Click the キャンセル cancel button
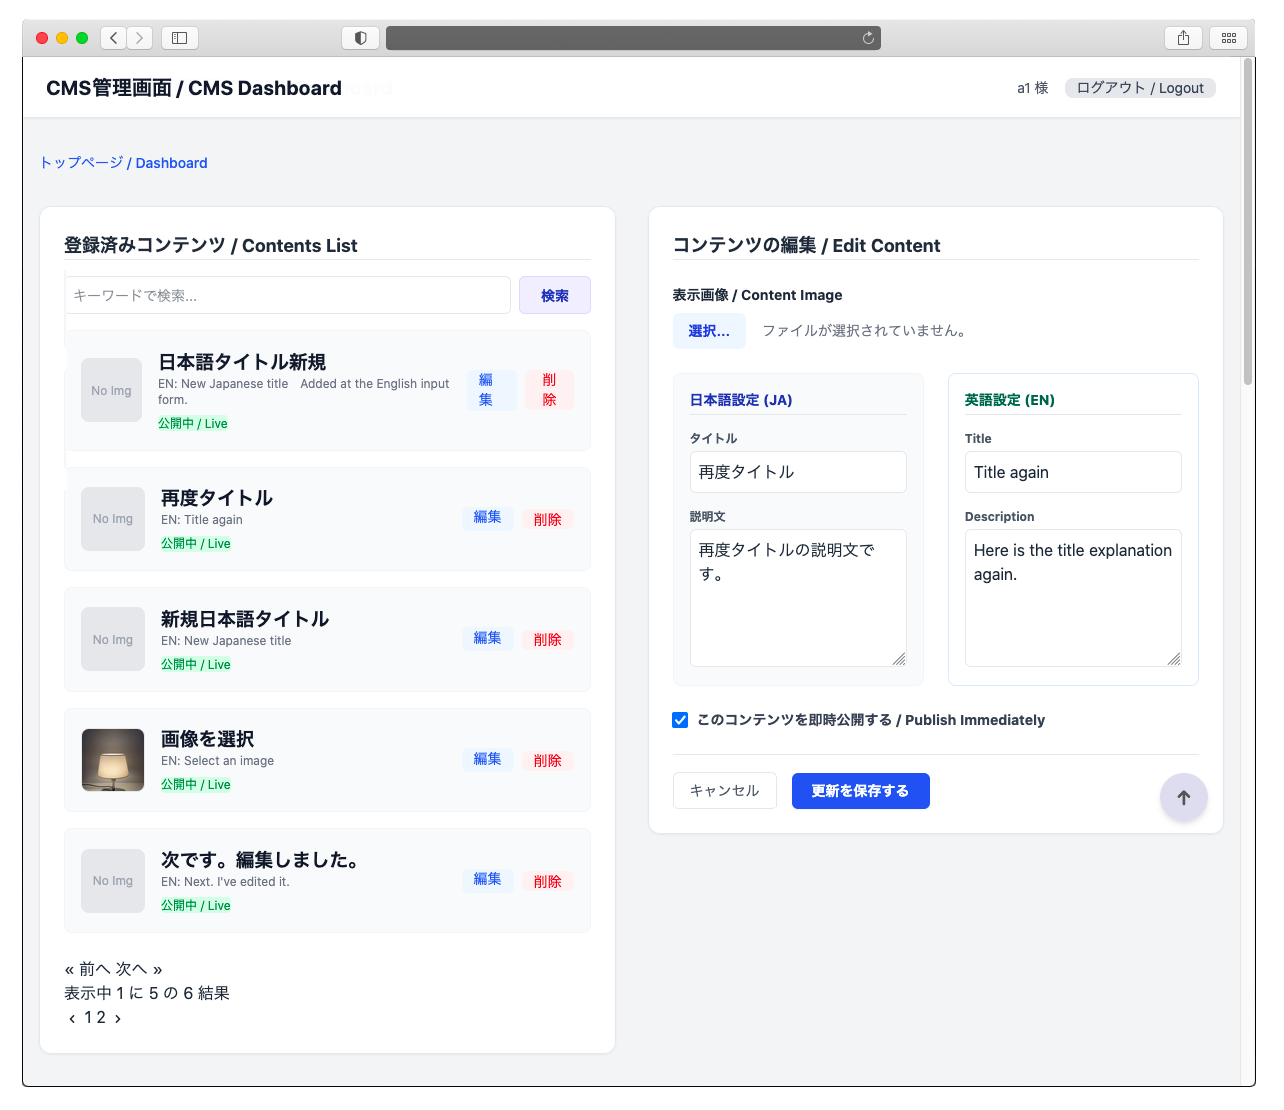1284x1110 pixels. pyautogui.click(x=725, y=791)
